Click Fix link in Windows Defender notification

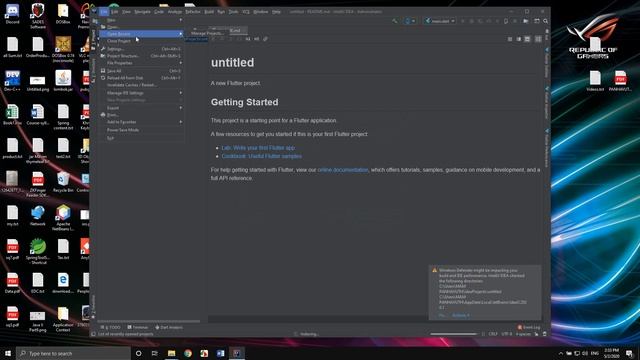pos(442,315)
